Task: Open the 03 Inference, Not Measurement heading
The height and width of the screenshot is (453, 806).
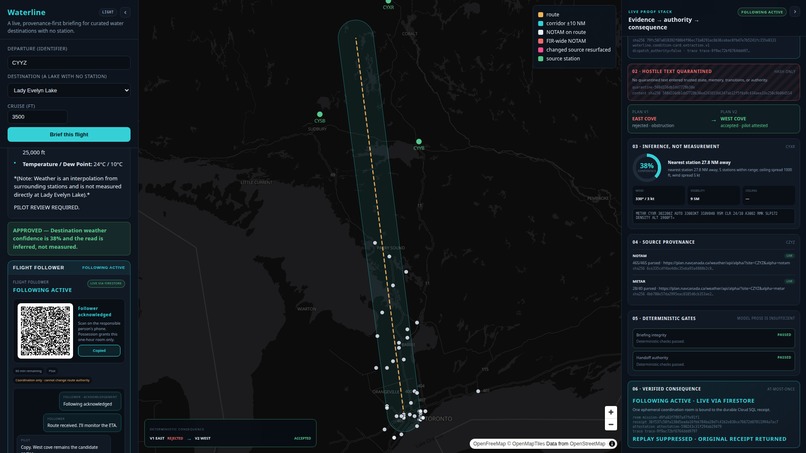Action: pyautogui.click(x=675, y=147)
